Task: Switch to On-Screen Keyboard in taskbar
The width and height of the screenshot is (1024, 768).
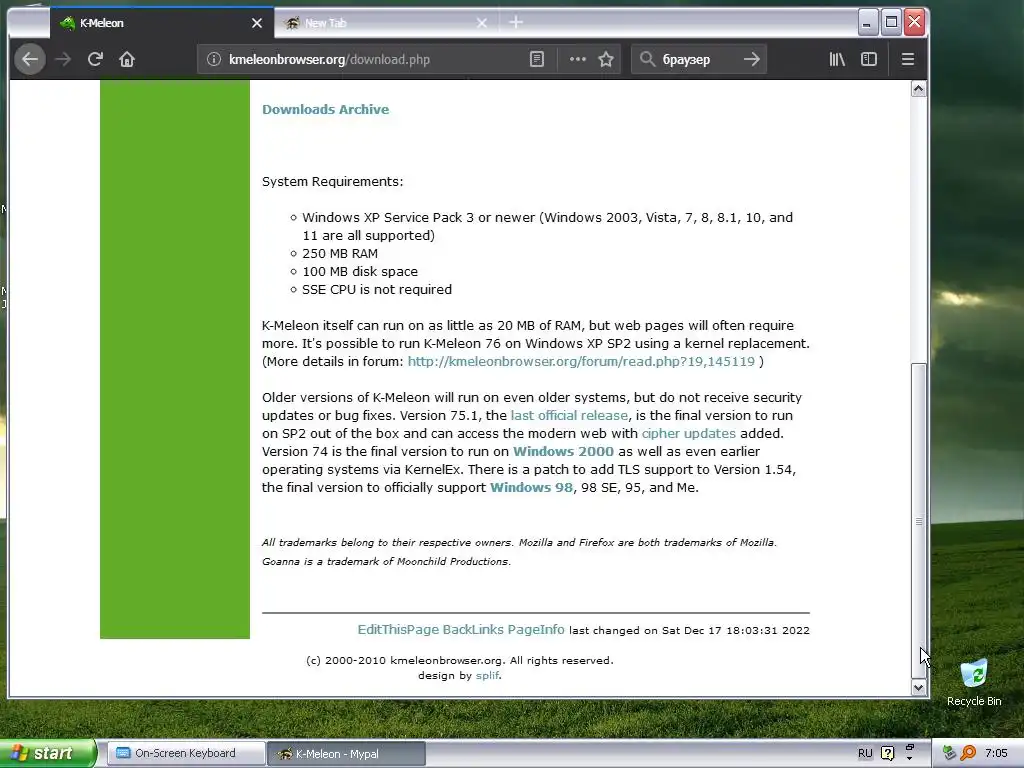Action: (185, 753)
